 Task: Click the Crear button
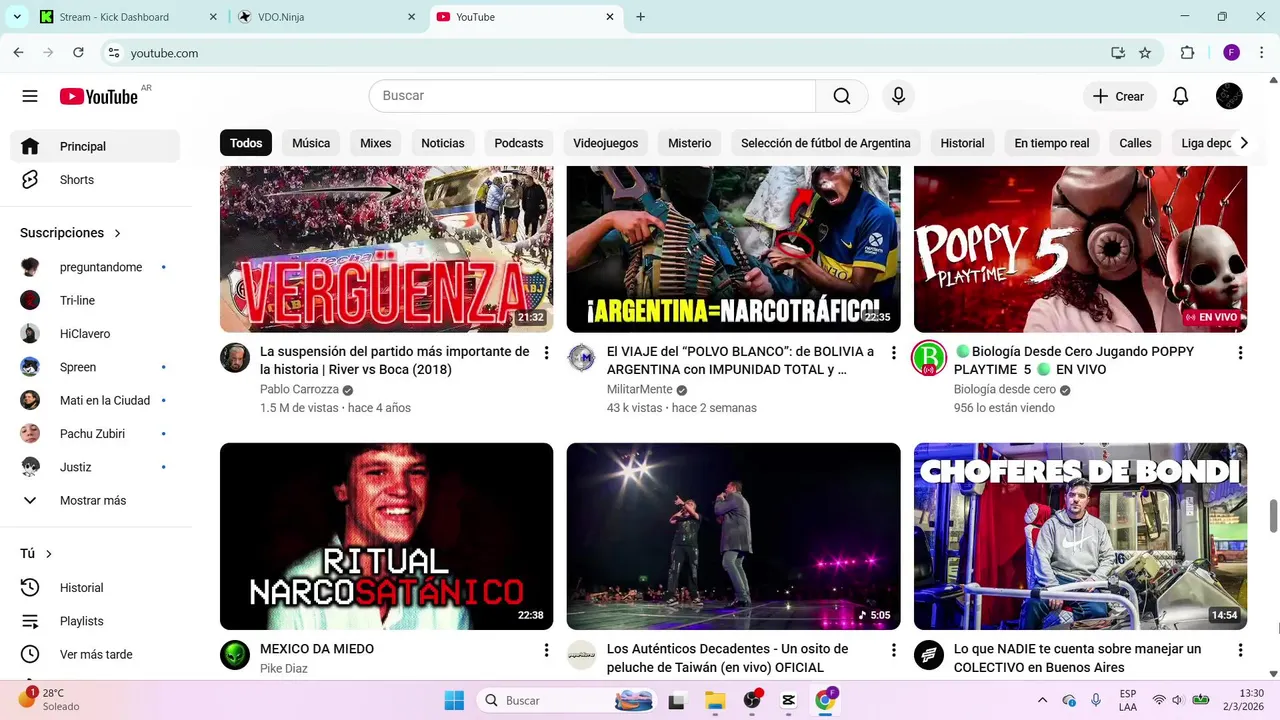[x=1119, y=96]
